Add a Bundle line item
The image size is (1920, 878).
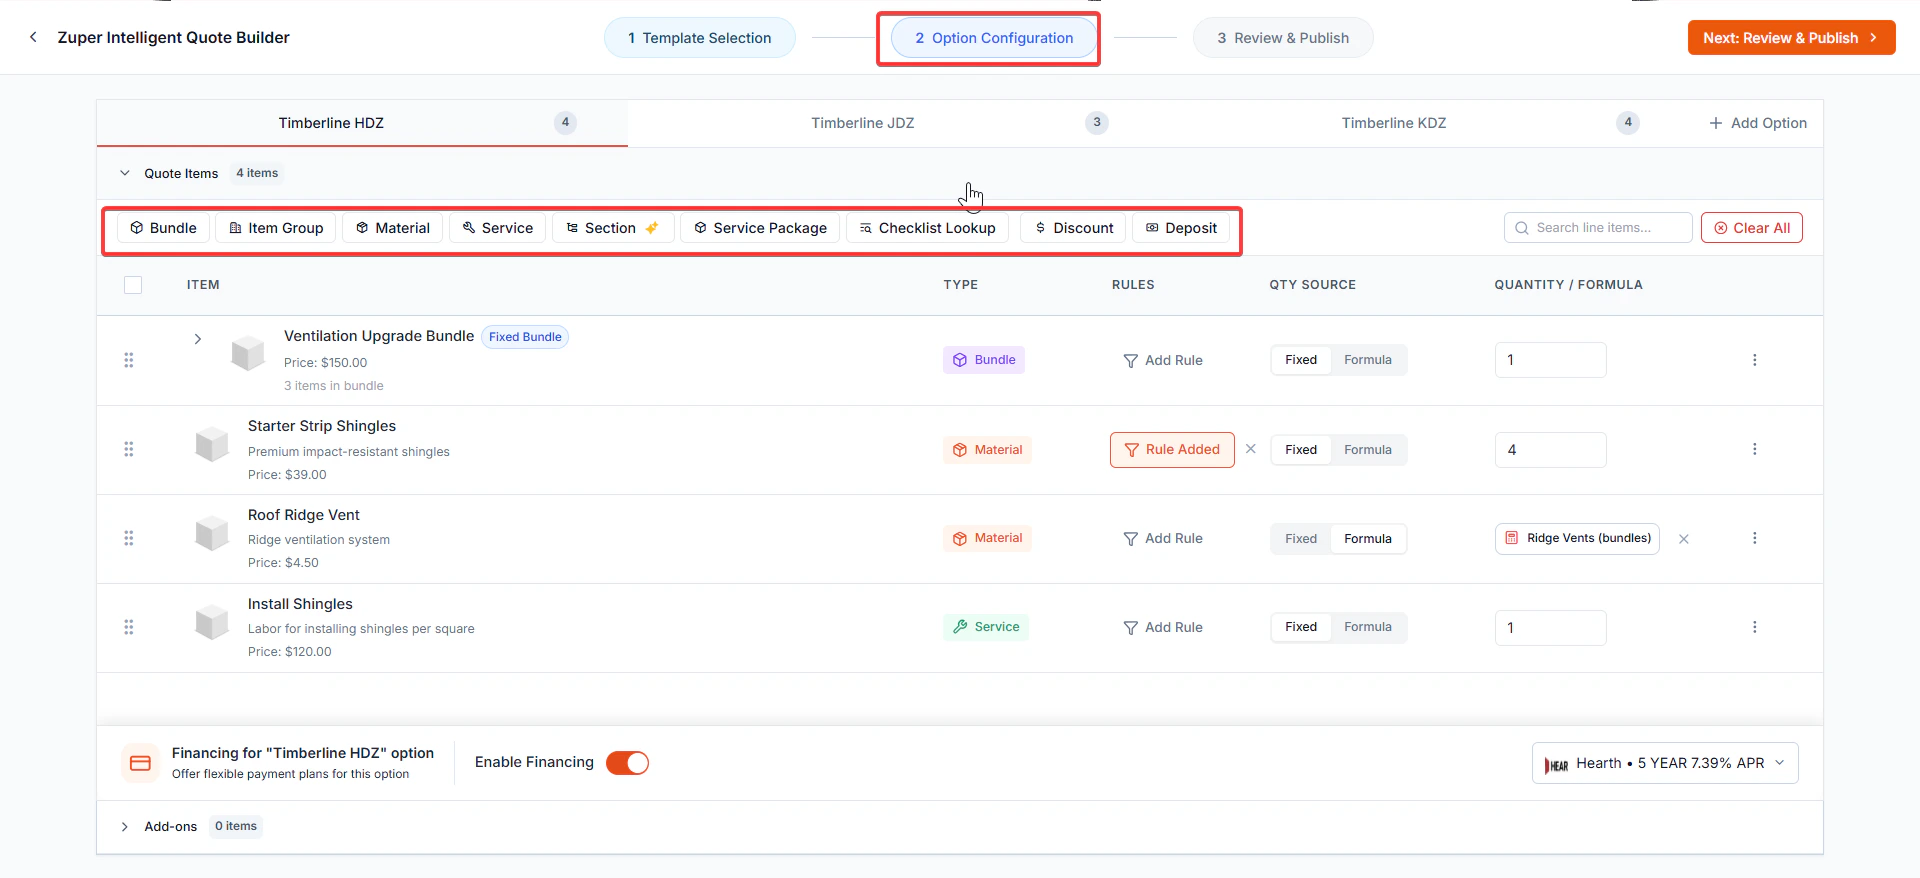point(163,228)
